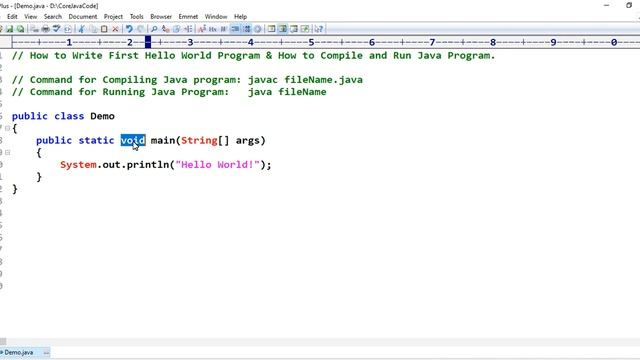Cut selection with the scissors icon
This screenshot has width=640, height=360.
81,29
